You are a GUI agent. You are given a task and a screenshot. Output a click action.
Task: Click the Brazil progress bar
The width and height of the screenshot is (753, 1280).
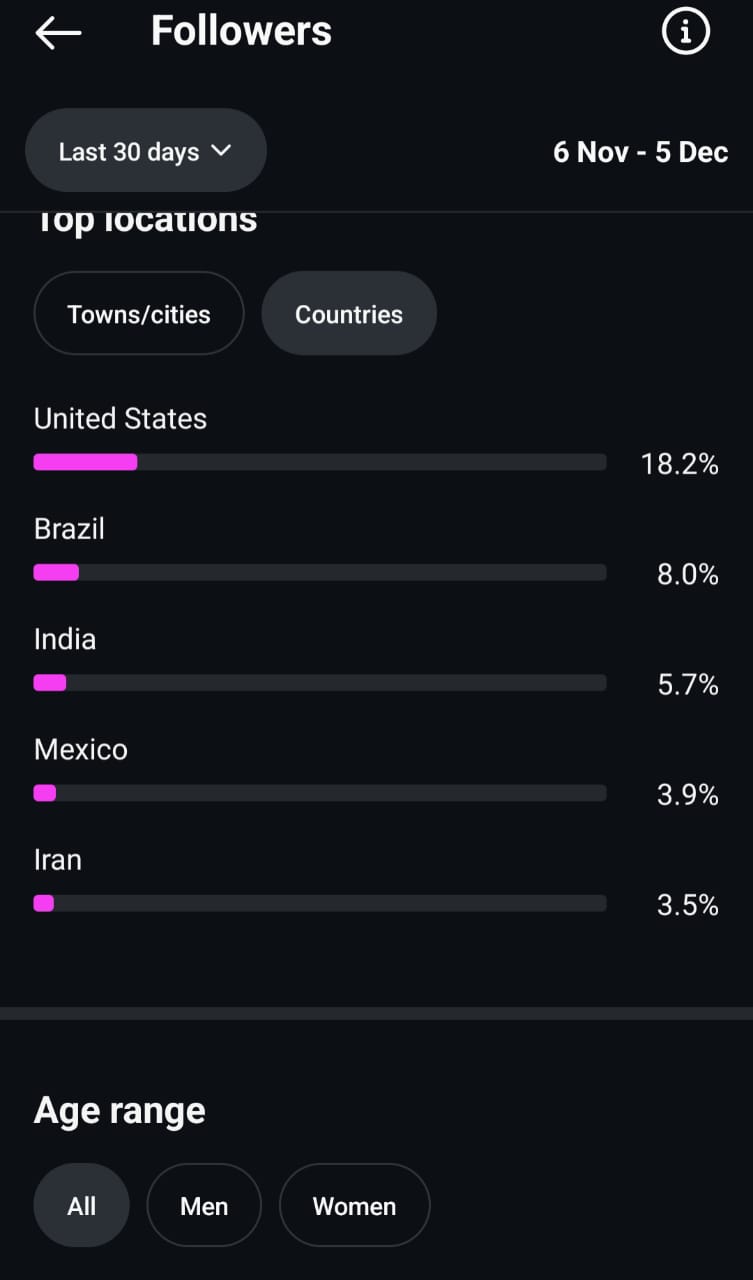click(320, 572)
